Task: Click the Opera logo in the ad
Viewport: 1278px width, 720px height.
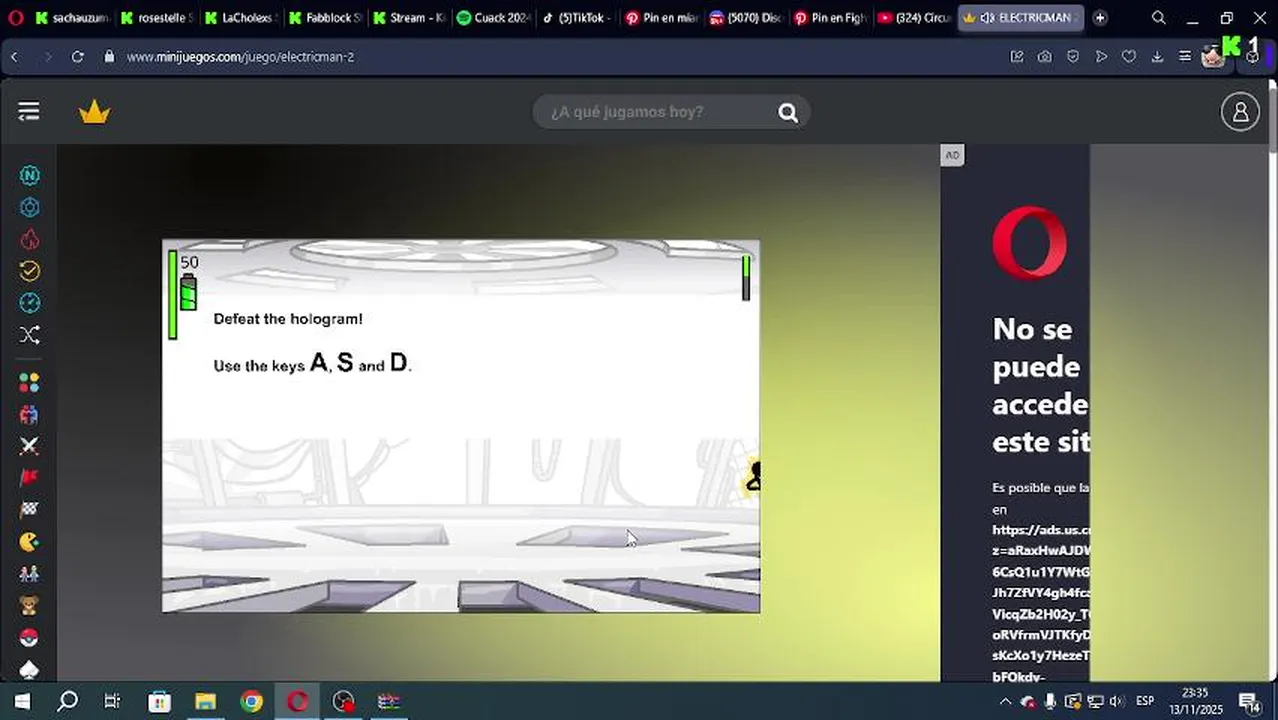Action: (x=1030, y=242)
